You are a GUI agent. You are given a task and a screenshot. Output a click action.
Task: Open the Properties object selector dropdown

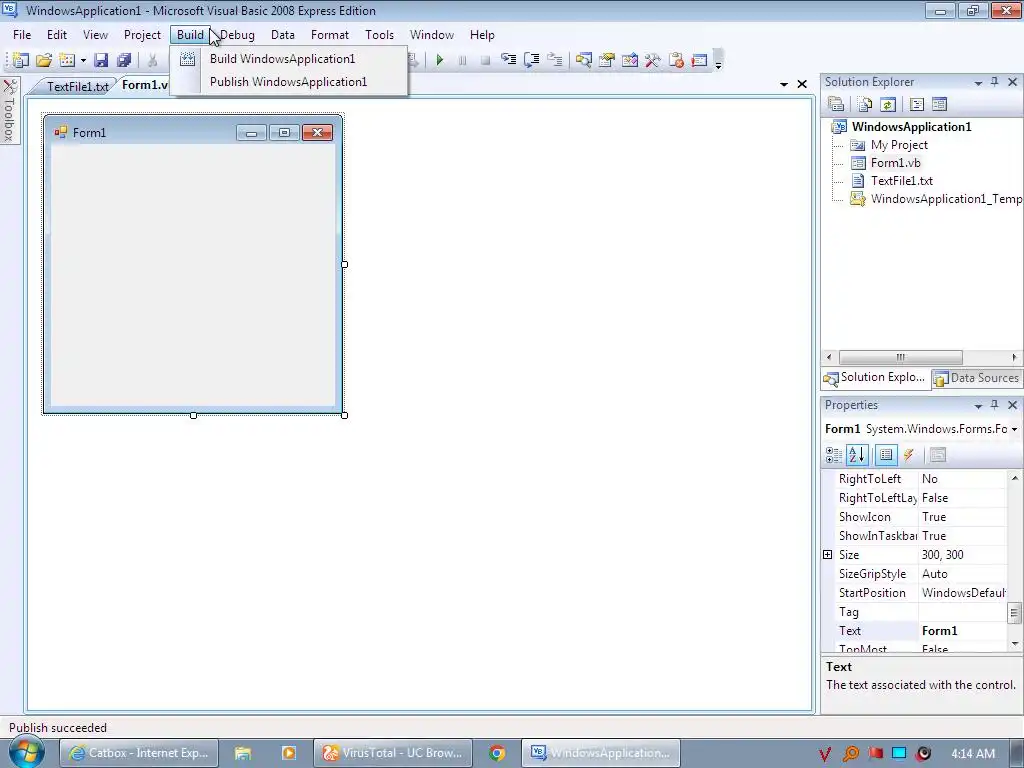pos(1014,429)
